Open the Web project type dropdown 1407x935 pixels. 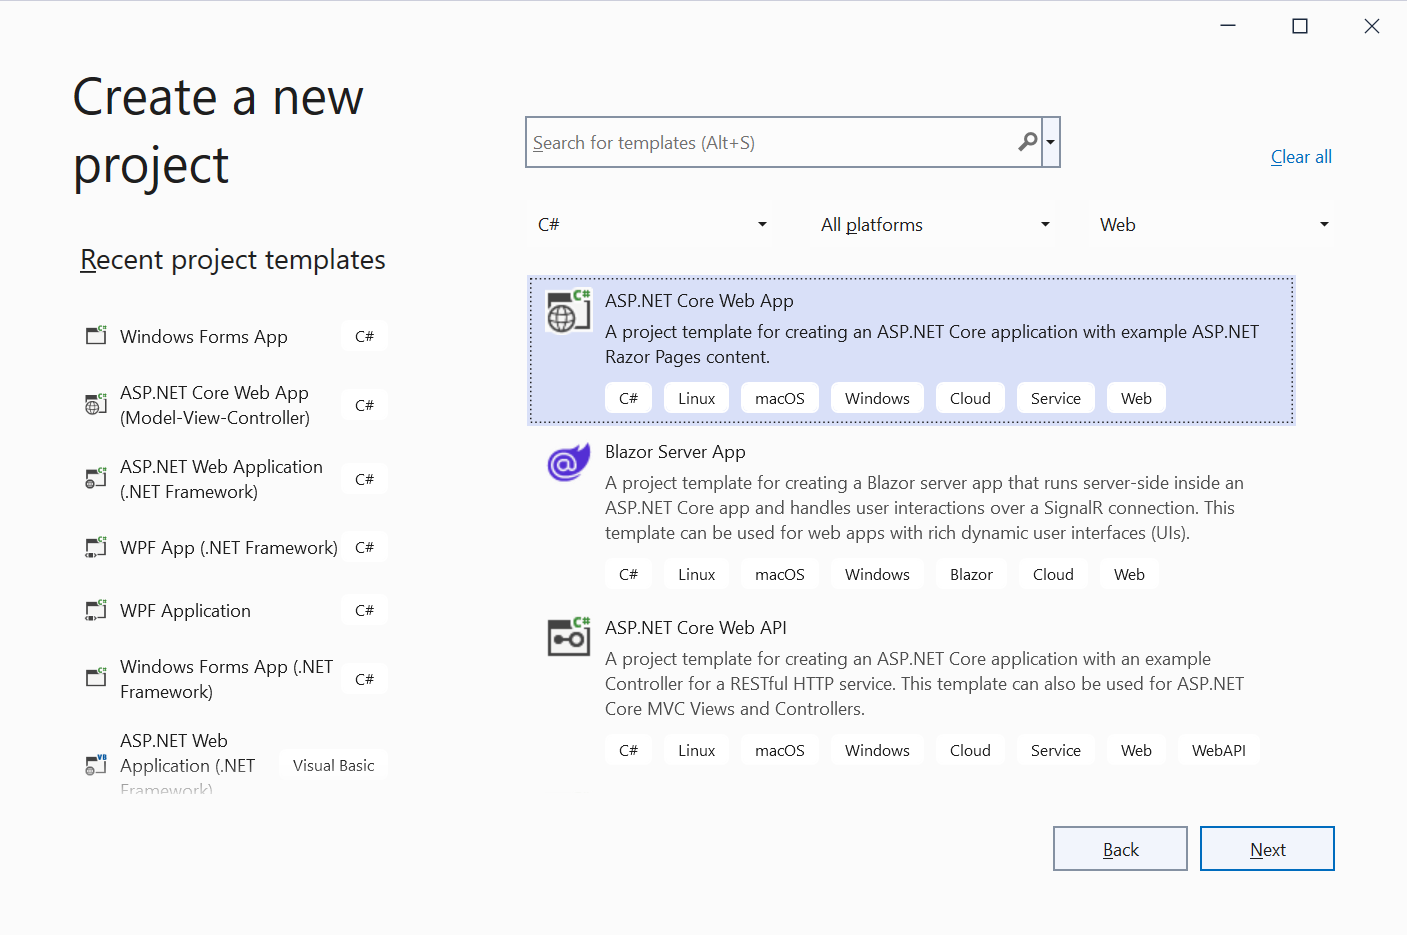[1214, 225]
